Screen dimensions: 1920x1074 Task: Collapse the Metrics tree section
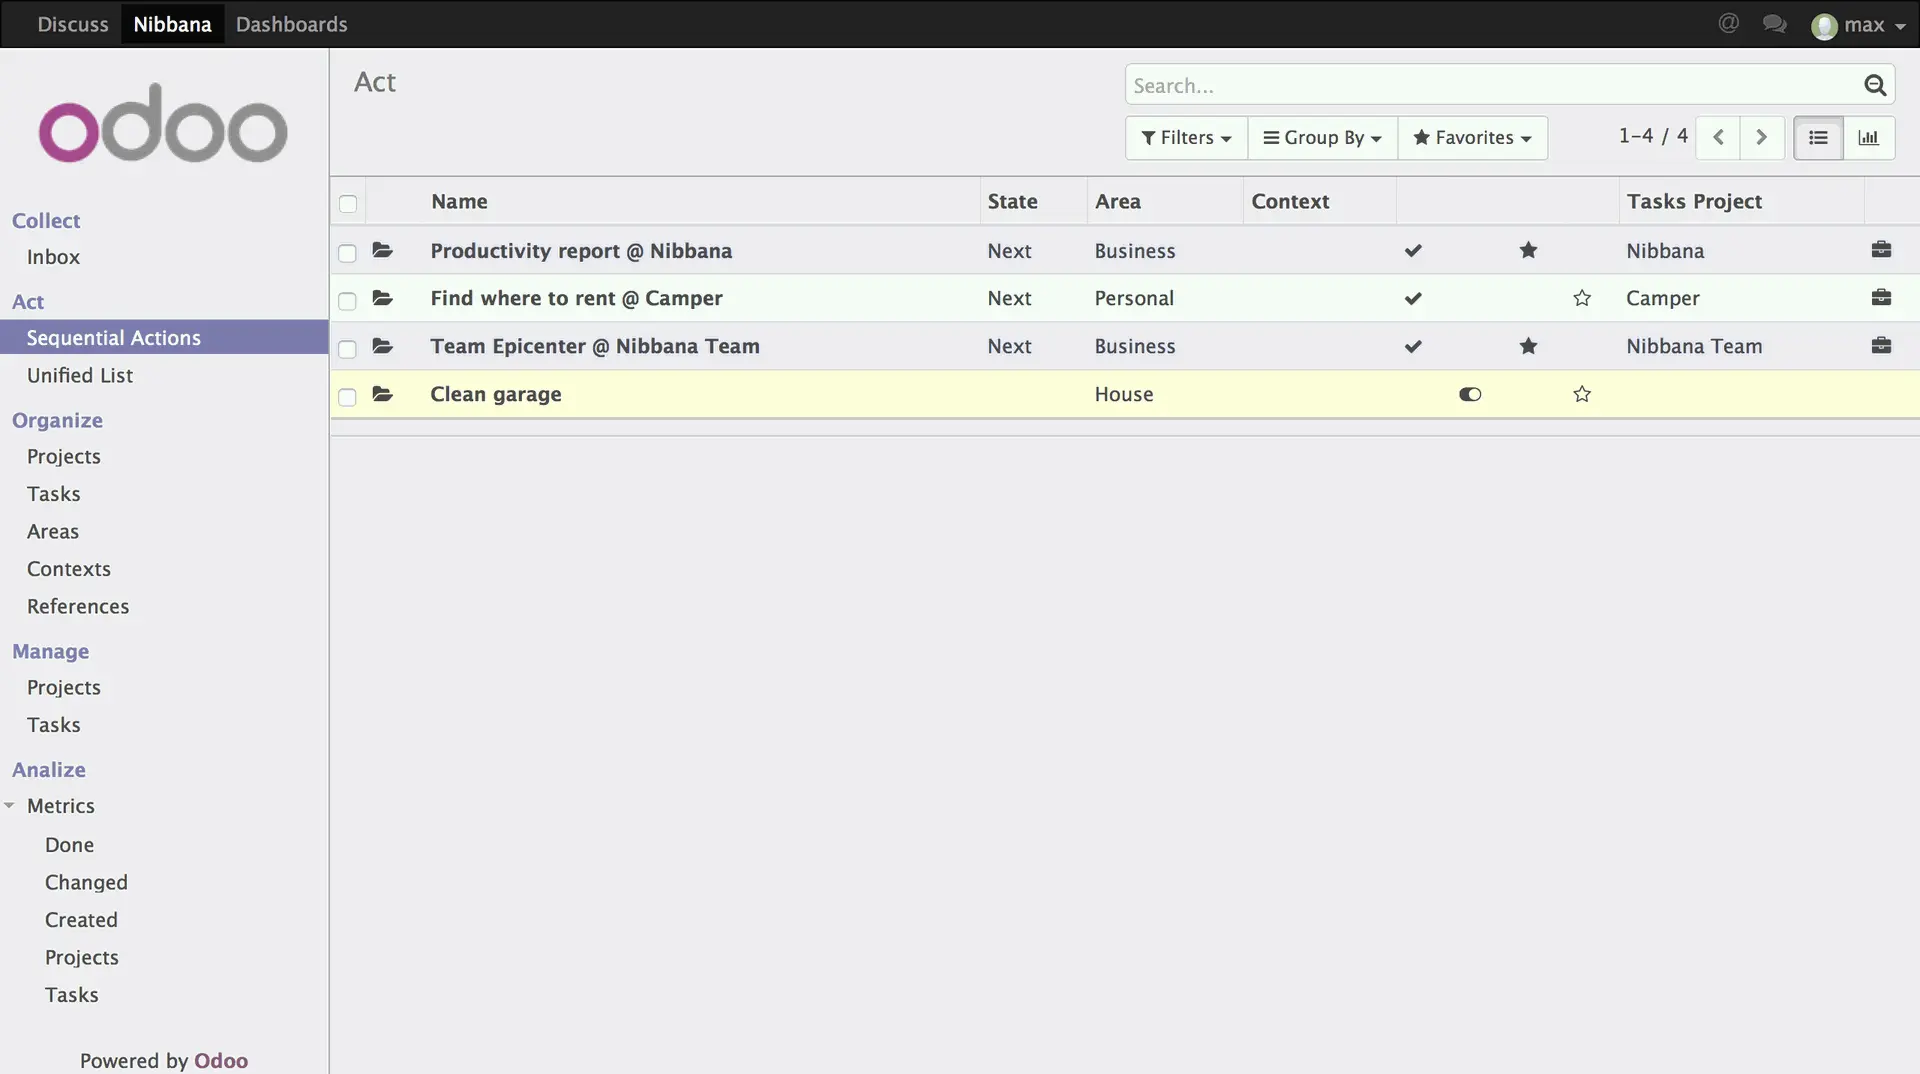coord(9,806)
